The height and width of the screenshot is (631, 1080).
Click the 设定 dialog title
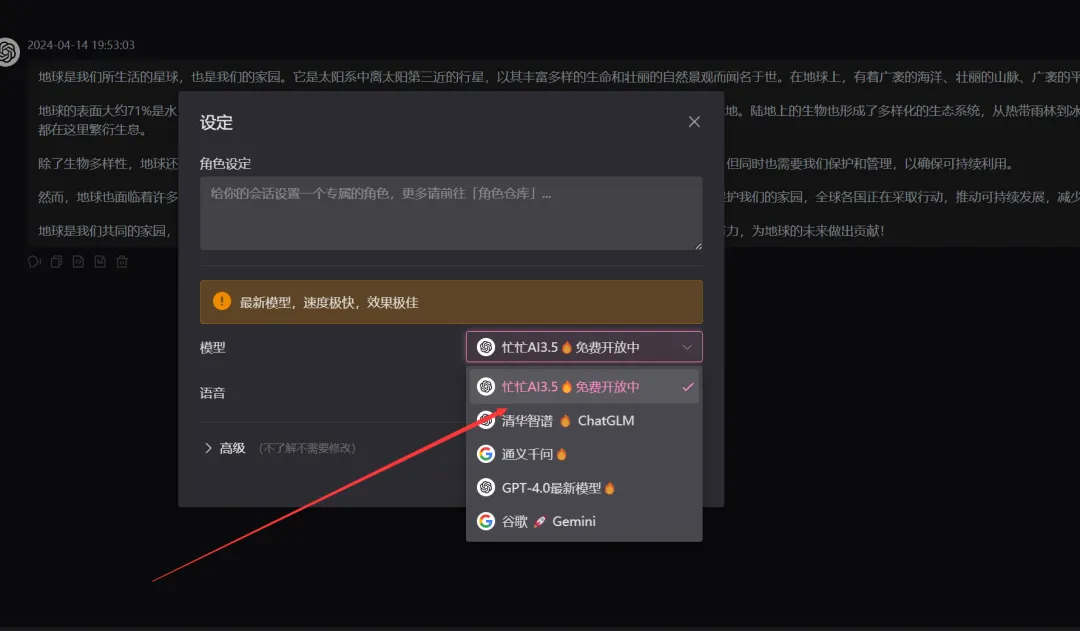[x=216, y=123]
